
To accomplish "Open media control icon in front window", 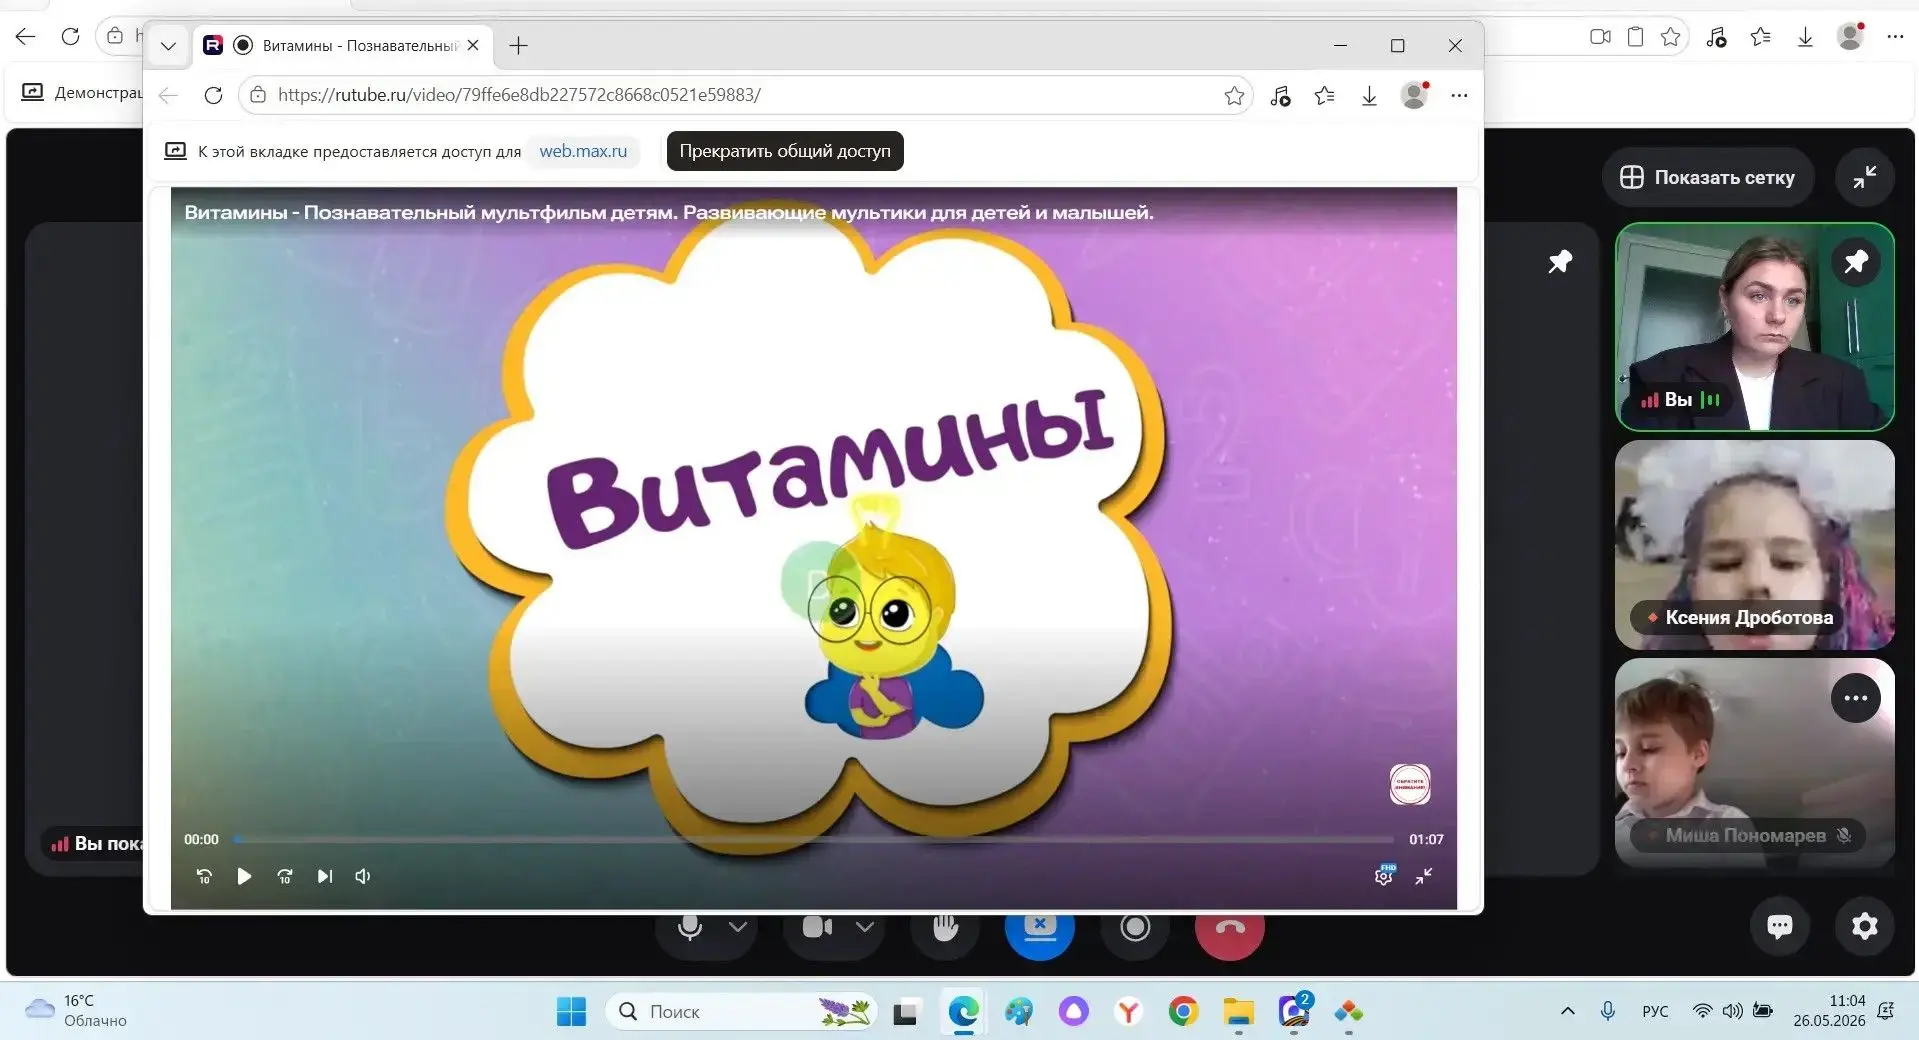I will click(x=1280, y=96).
